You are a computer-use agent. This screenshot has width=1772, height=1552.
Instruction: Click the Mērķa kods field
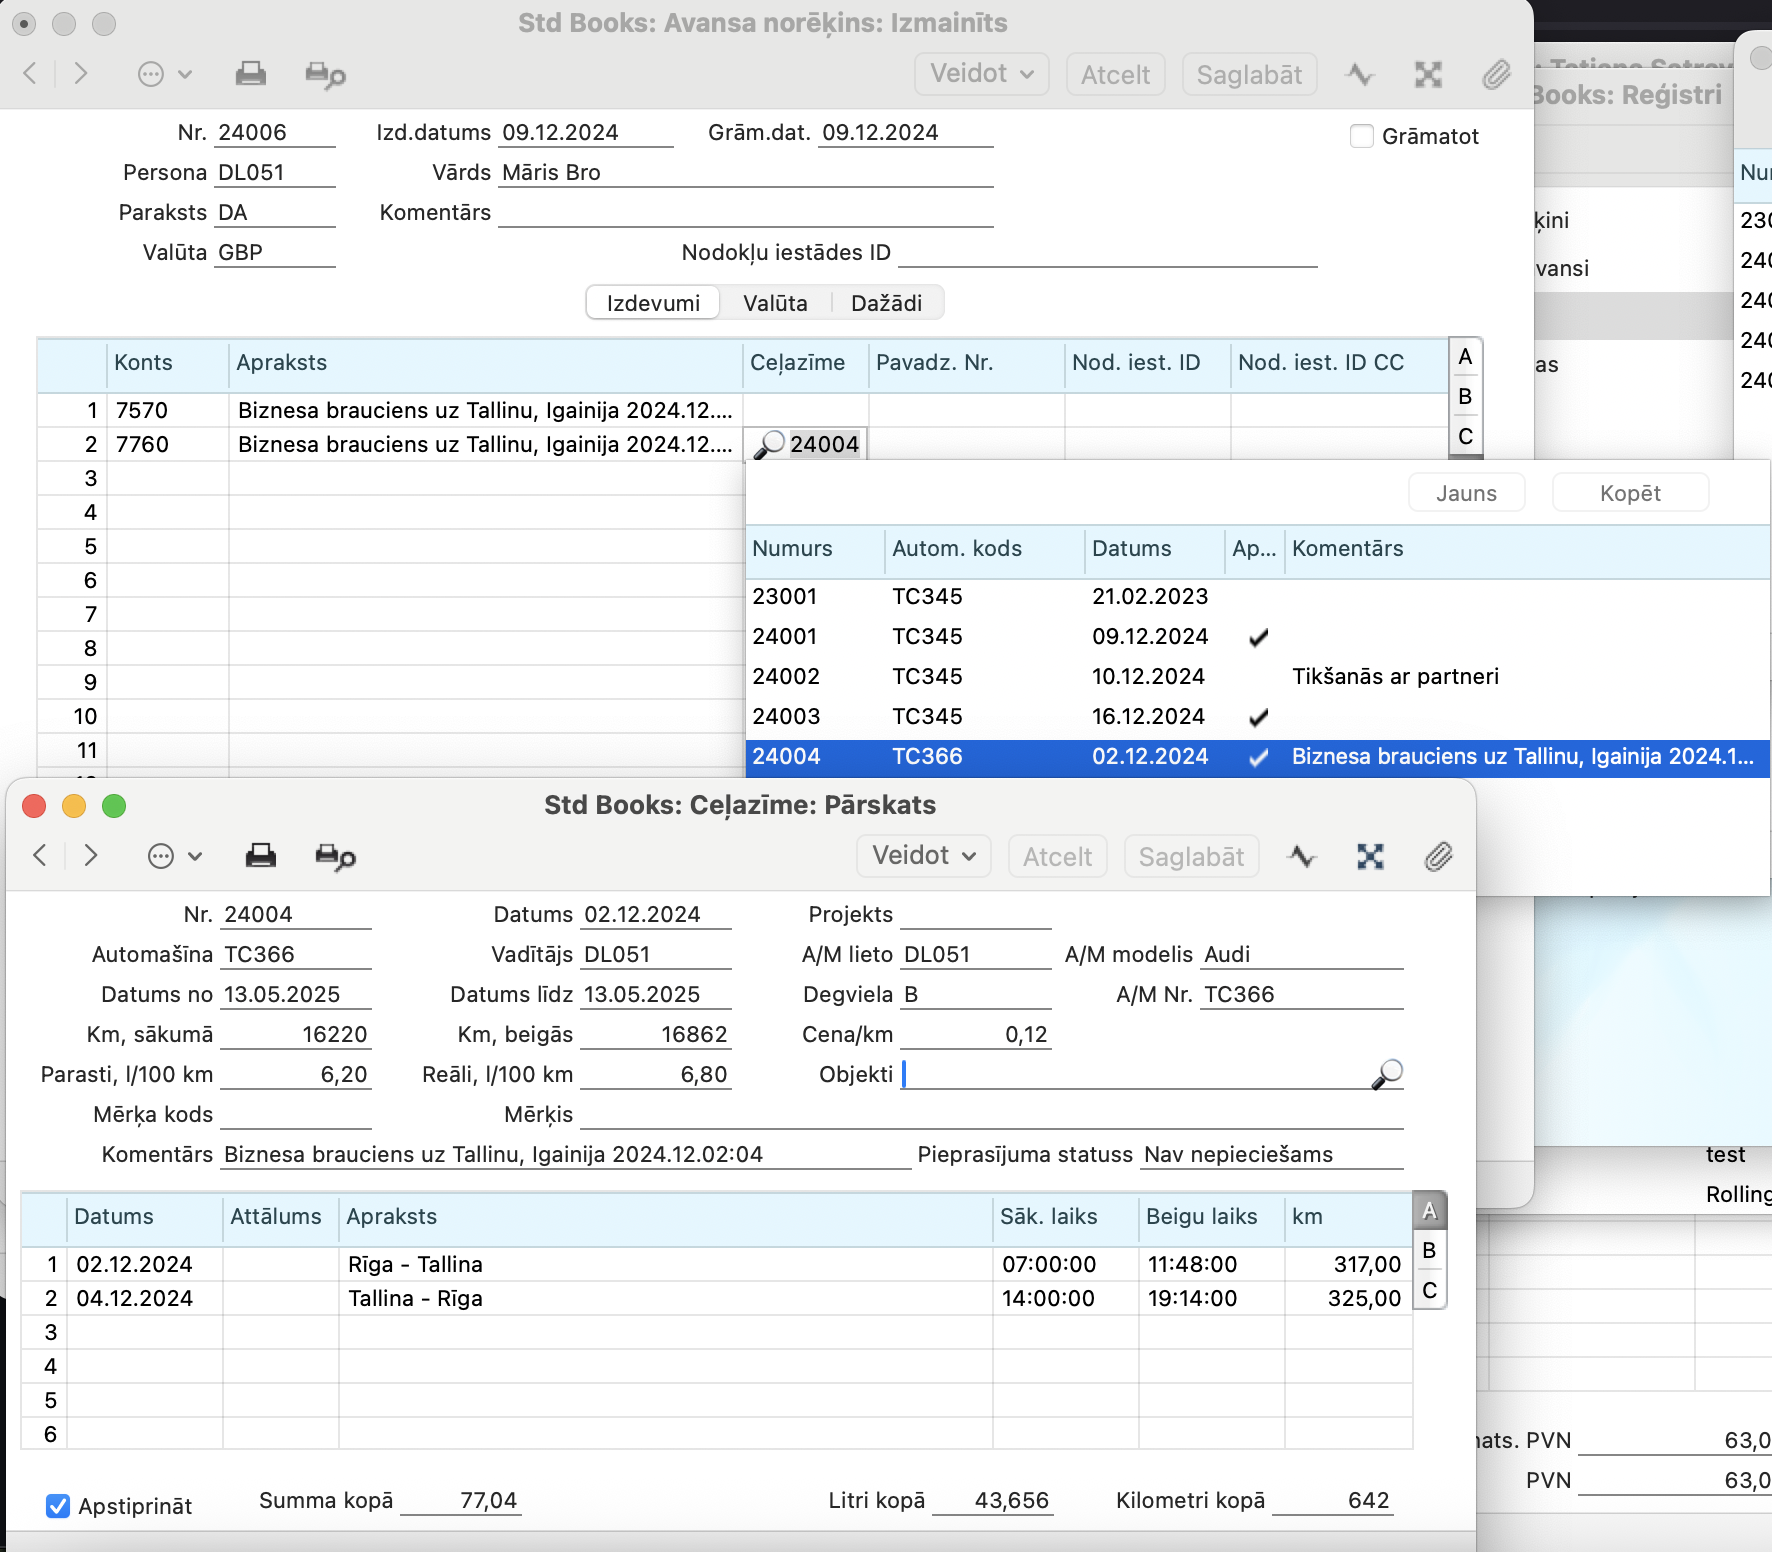(296, 1114)
